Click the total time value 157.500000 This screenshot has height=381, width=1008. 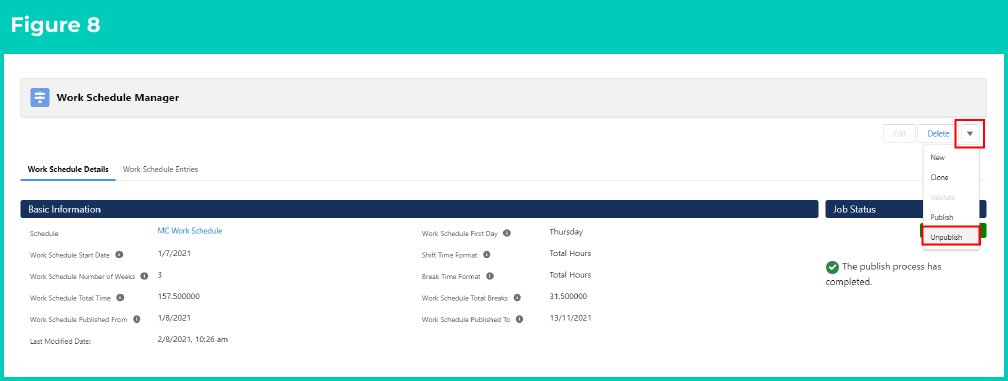[178, 296]
